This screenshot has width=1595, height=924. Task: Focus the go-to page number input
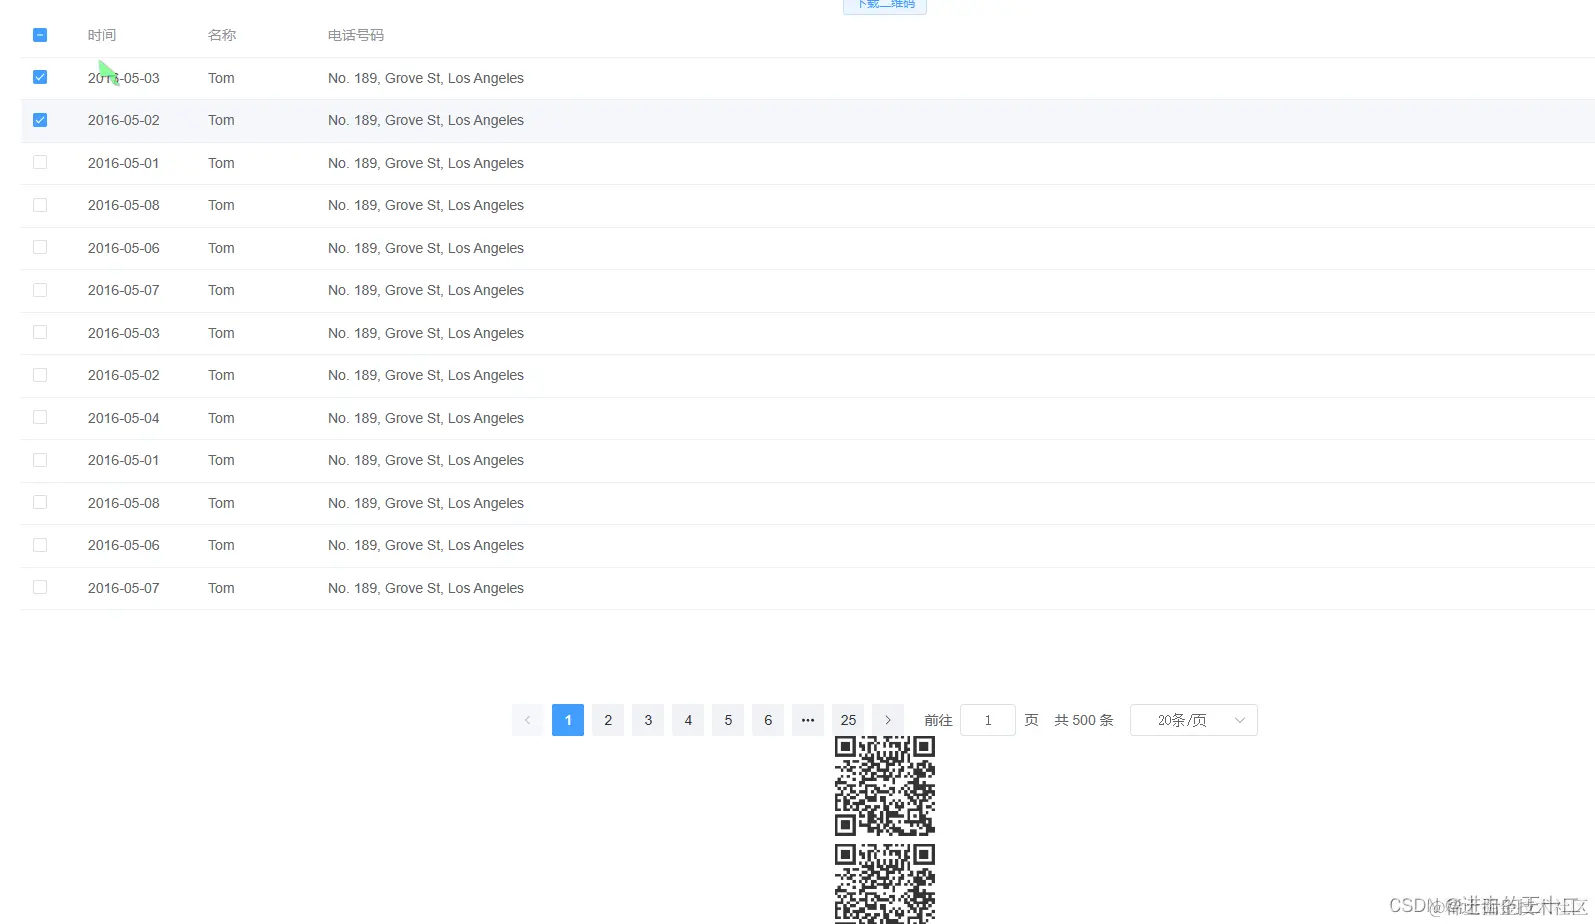[988, 720]
